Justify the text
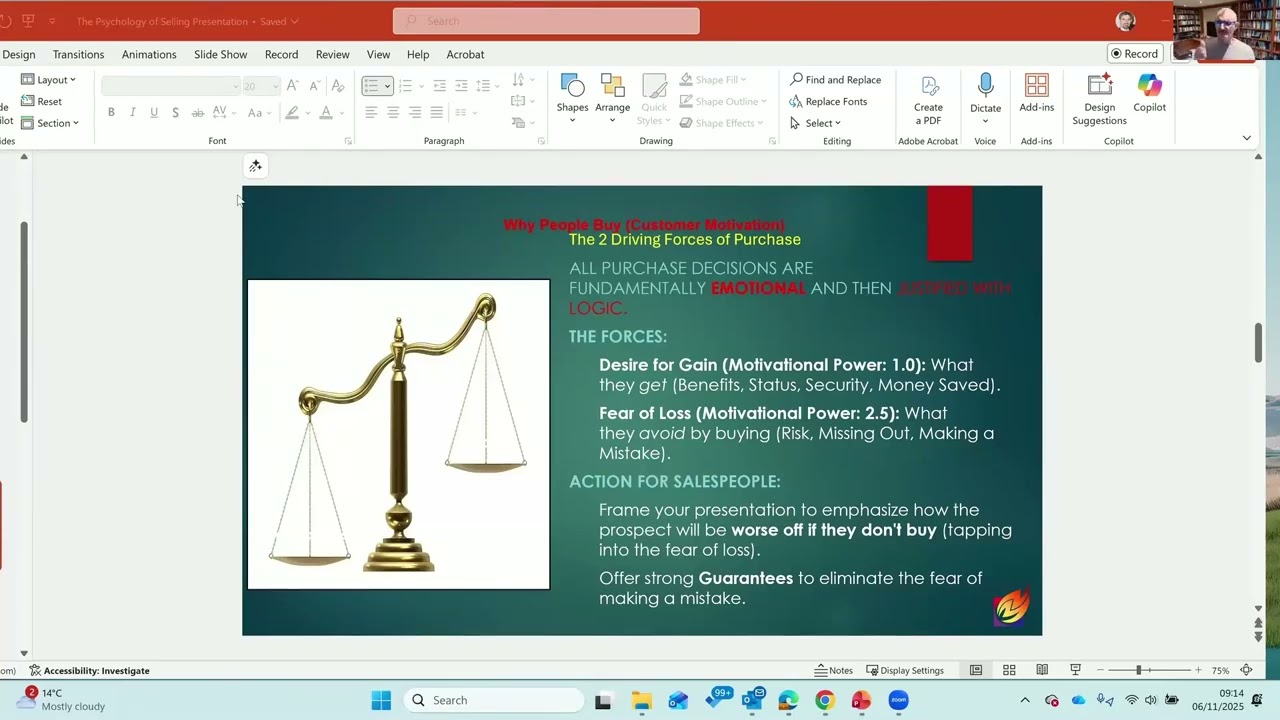This screenshot has height=720, width=1280. pos(437,113)
